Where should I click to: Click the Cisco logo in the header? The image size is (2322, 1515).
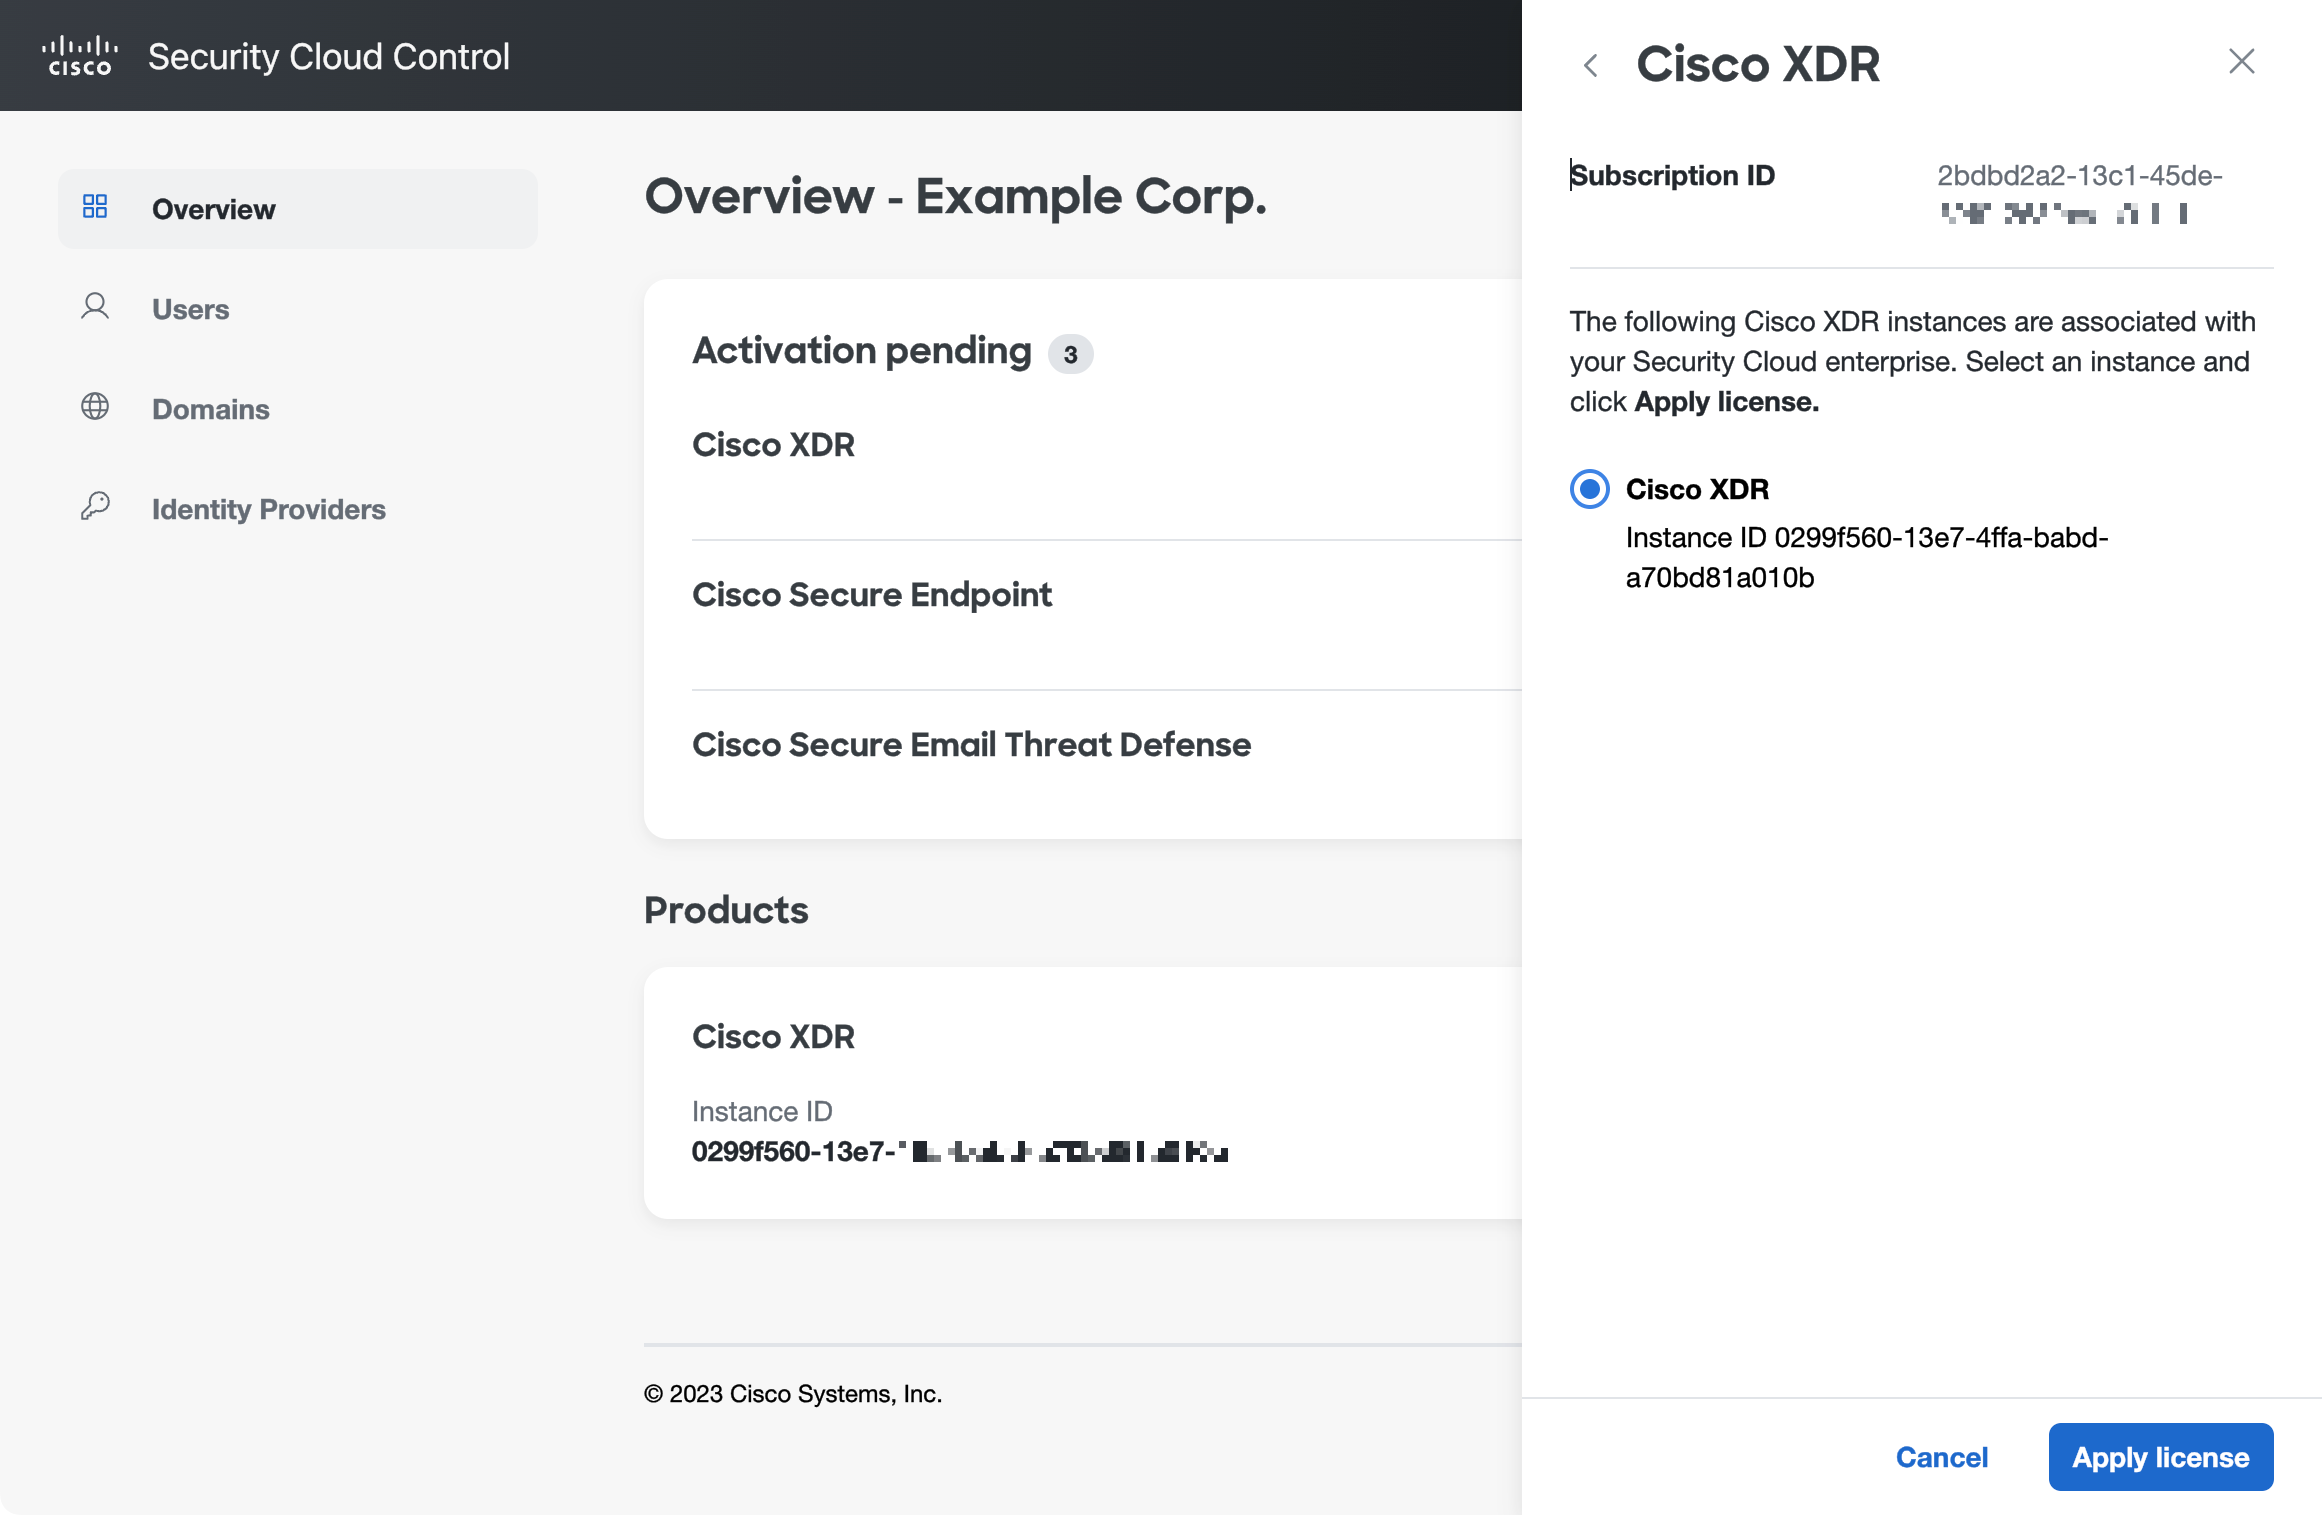tap(80, 56)
